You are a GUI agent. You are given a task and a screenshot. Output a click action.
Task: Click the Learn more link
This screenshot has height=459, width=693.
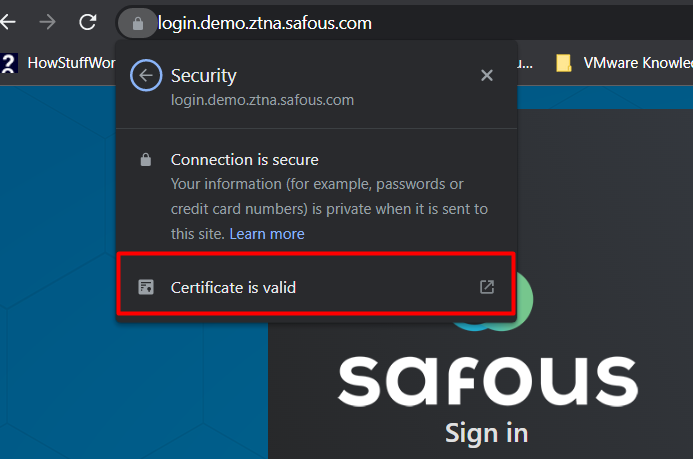[x=267, y=234]
